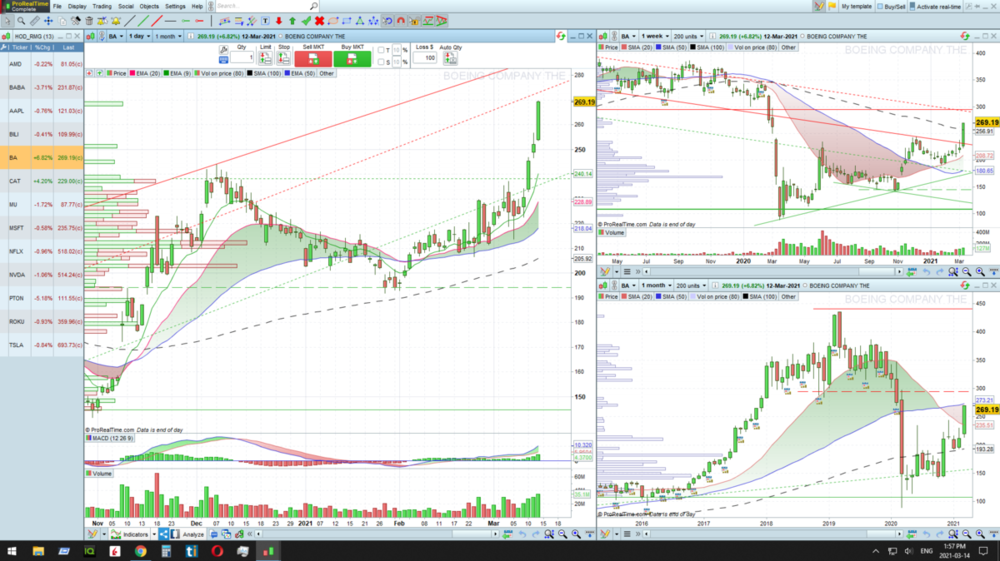Toggle the red magnet snap tool

click(401, 21)
